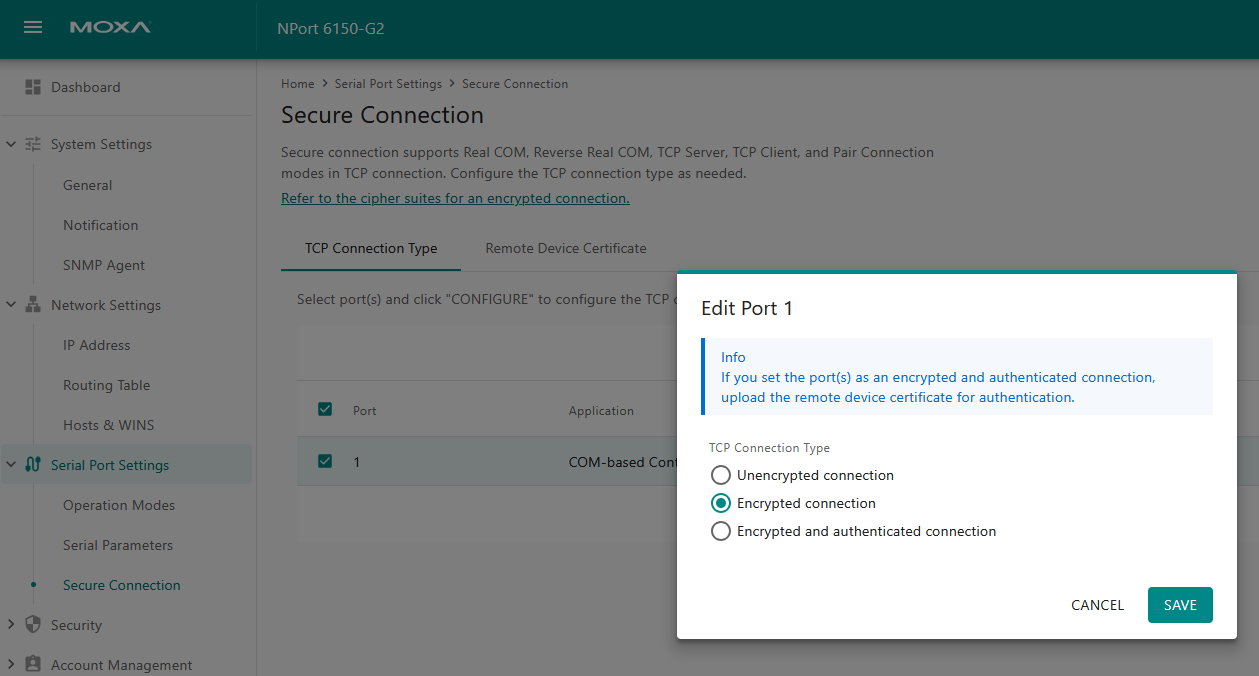Viewport: 1259px width, 676px height.
Task: Open the TCP Connection Type tab
Action: (x=371, y=248)
